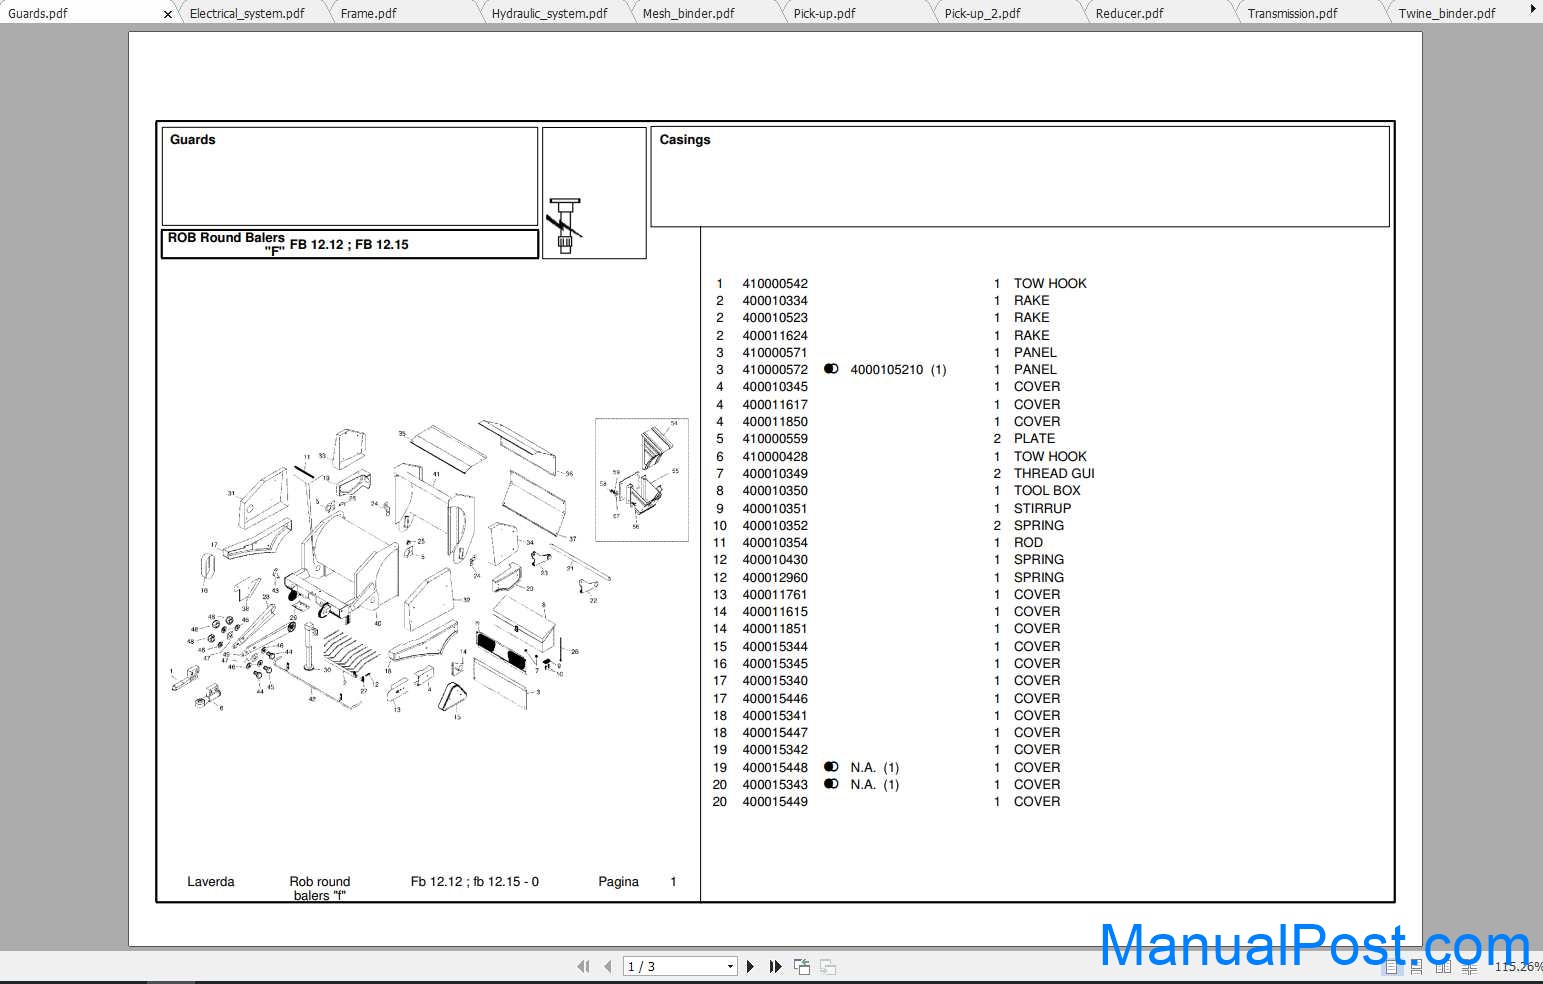
Task: Click 'FB 12.12 ; FB 12.15' model text
Action: (x=349, y=244)
